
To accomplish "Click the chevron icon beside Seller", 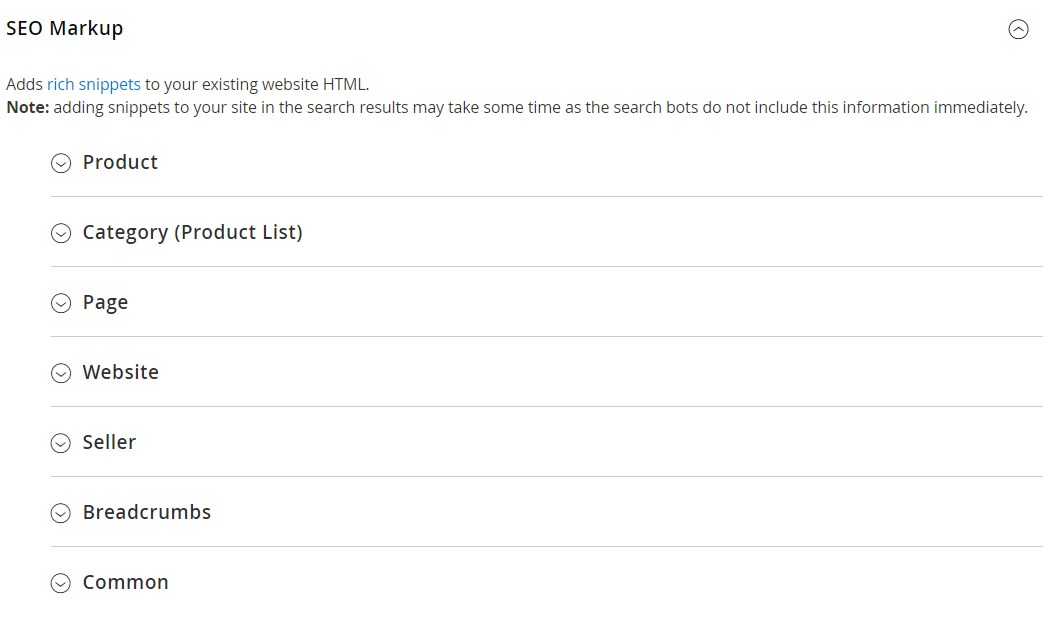I will click(x=61, y=443).
